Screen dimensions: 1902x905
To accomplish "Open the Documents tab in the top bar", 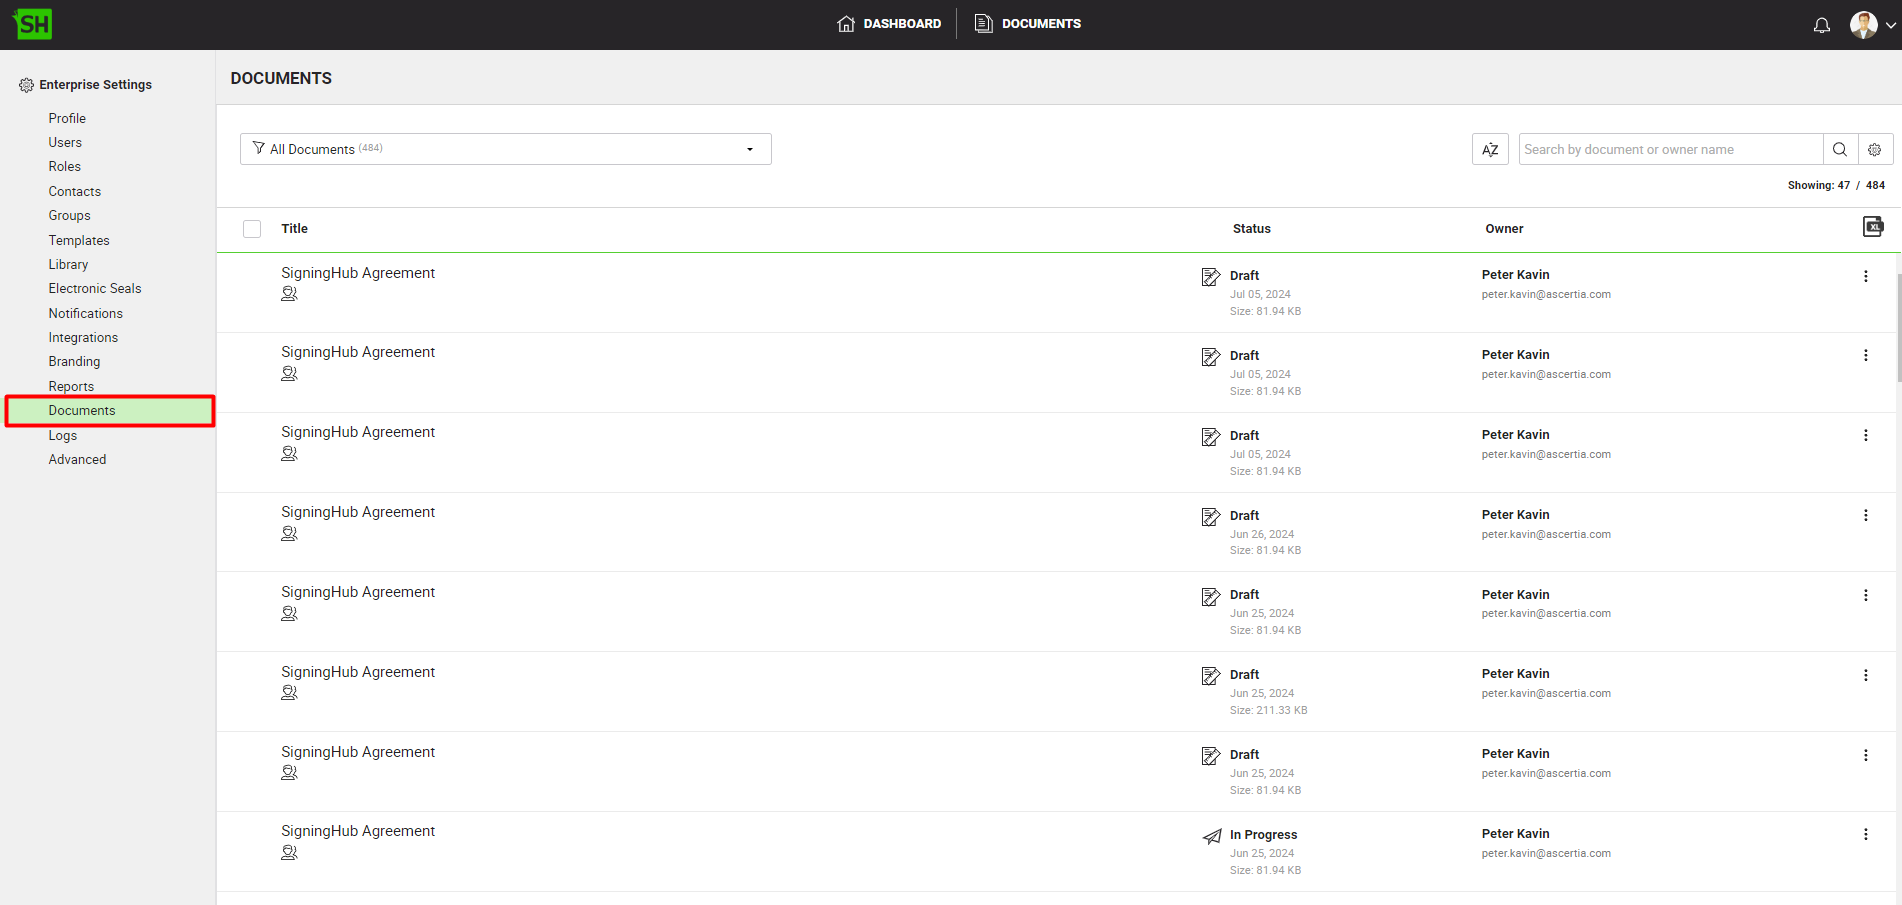I will 1028,24.
